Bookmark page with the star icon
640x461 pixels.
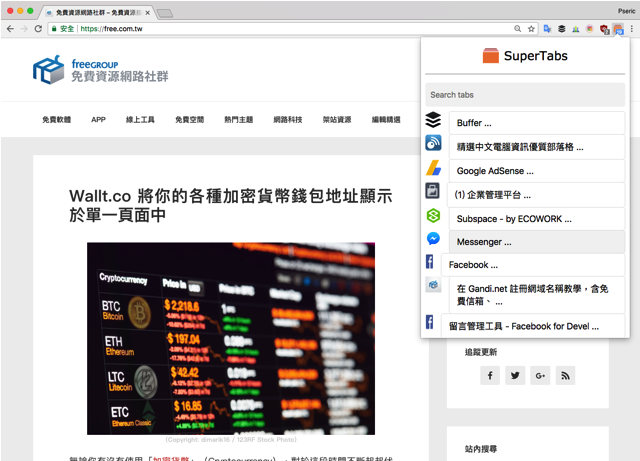531,29
